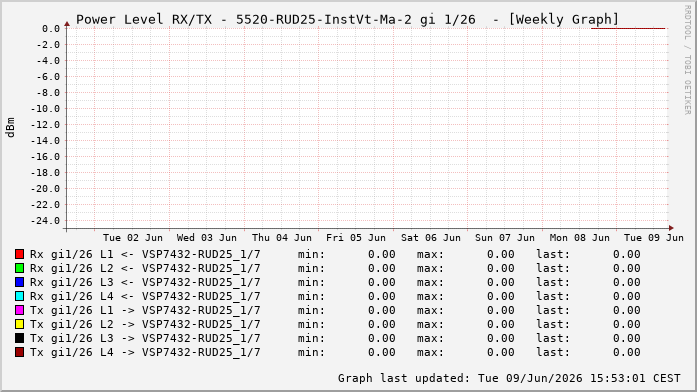Click the Tx gi1/26 L3 legend text
697x392 pixels.
coord(145,339)
